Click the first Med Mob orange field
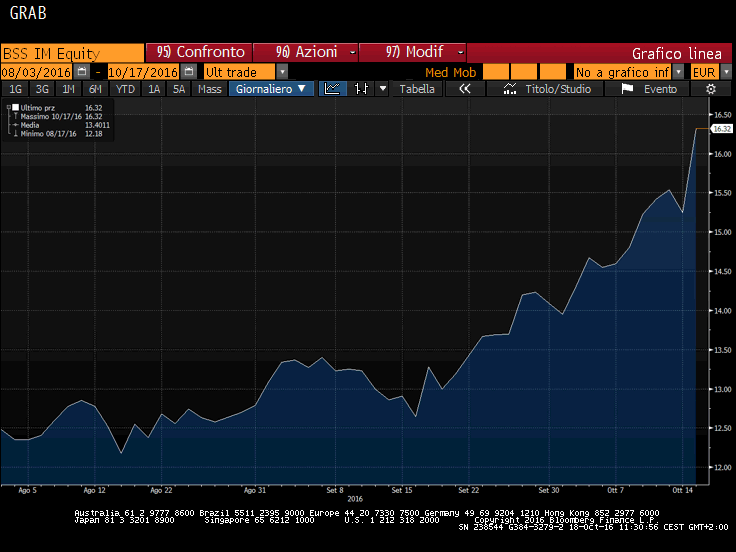 pyautogui.click(x=496, y=72)
